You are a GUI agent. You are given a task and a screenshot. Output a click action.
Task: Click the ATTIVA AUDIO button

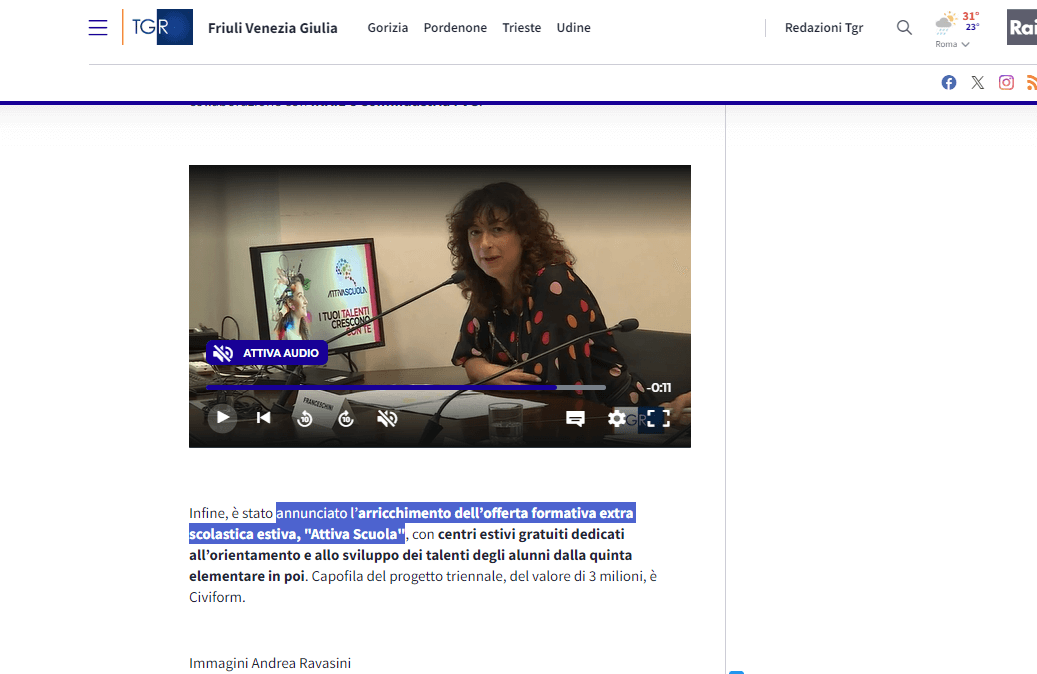[x=267, y=353]
